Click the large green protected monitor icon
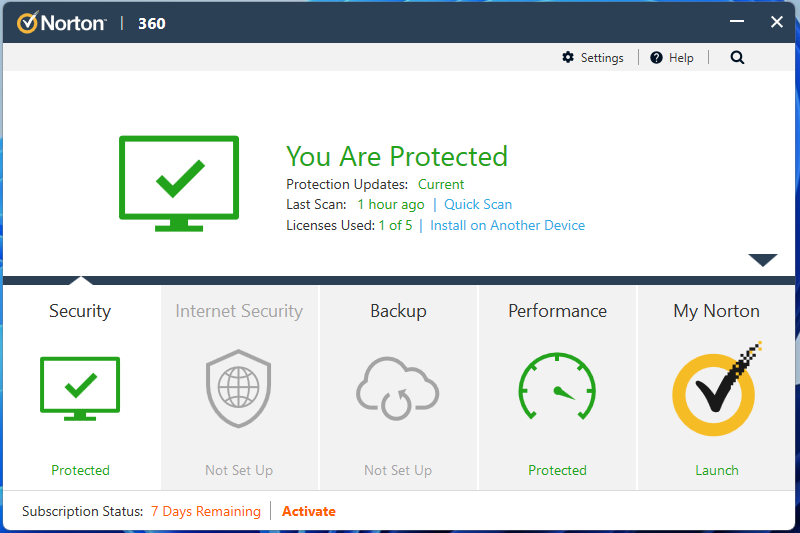Image resolution: width=800 pixels, height=533 pixels. [x=179, y=183]
